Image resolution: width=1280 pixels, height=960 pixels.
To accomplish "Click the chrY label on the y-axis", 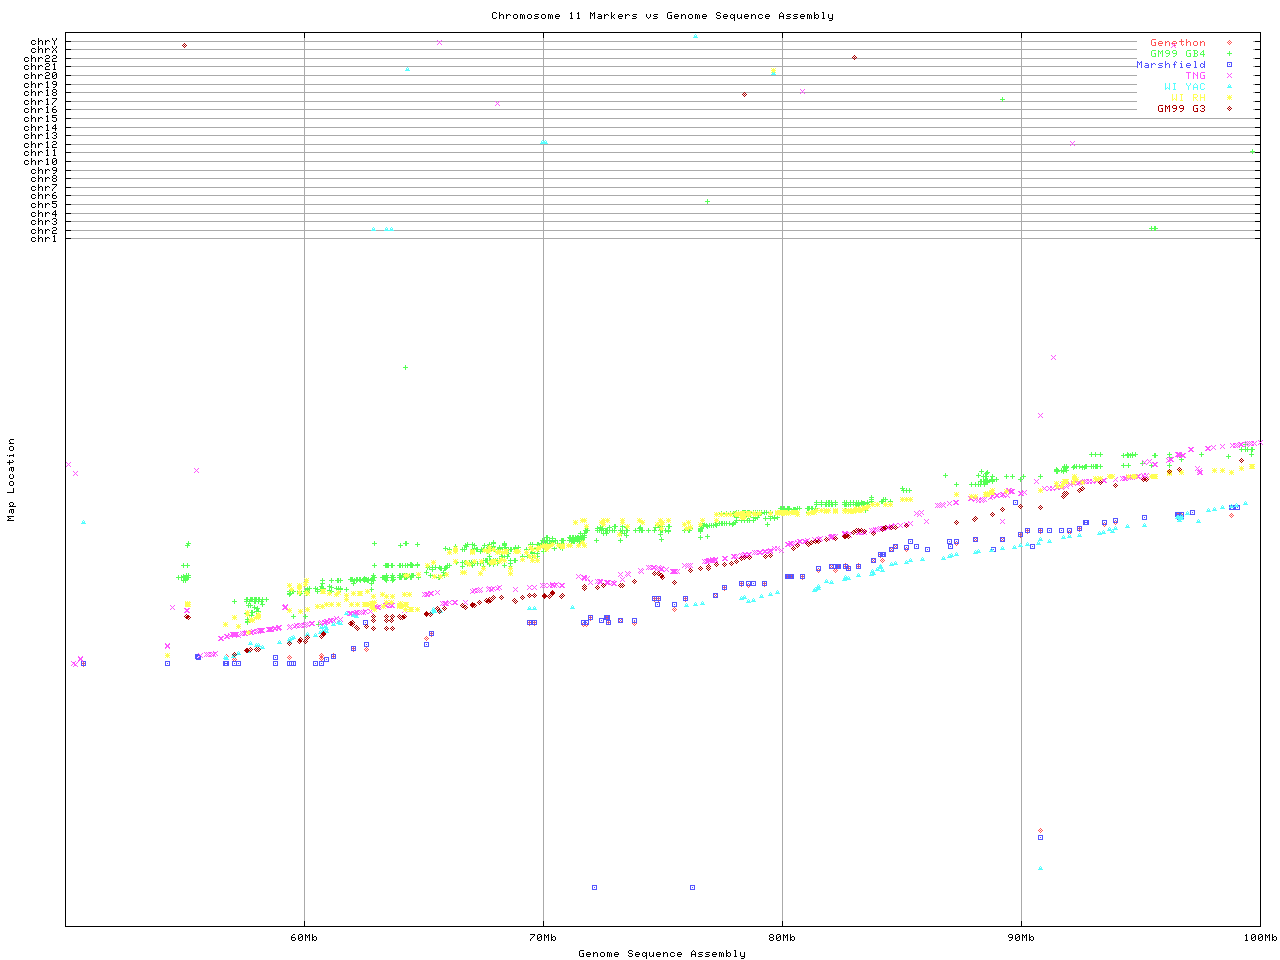I will click(44, 41).
